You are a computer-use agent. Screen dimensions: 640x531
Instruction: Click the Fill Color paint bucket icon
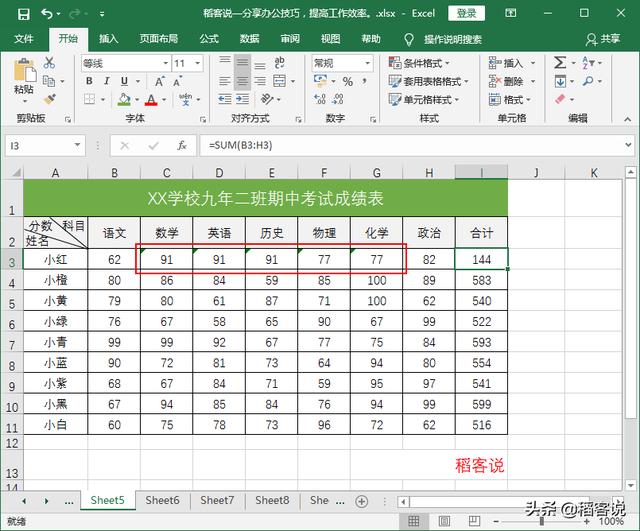124,99
